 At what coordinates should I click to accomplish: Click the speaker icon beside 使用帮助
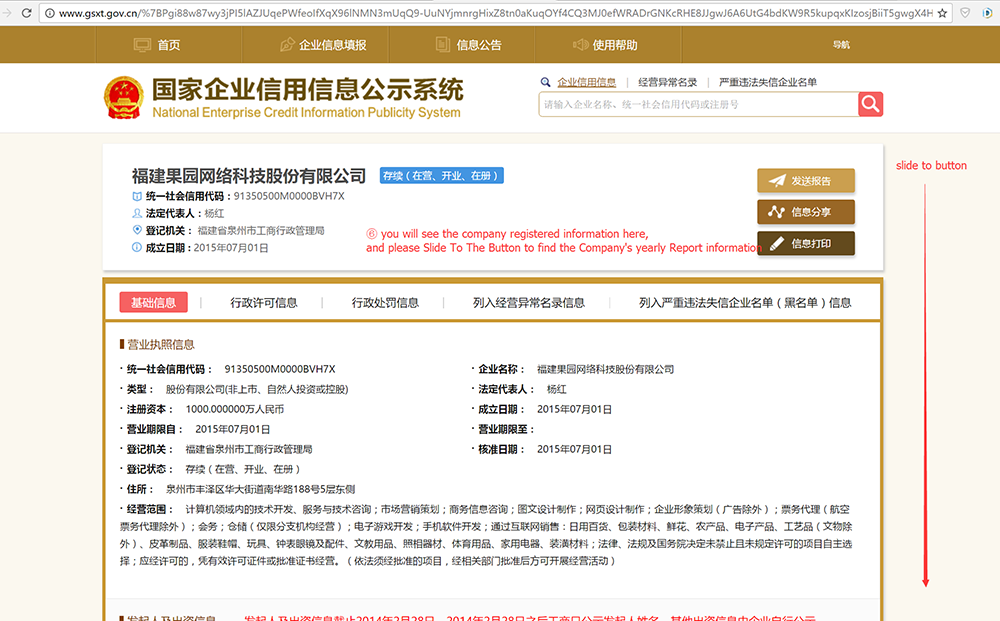580,45
